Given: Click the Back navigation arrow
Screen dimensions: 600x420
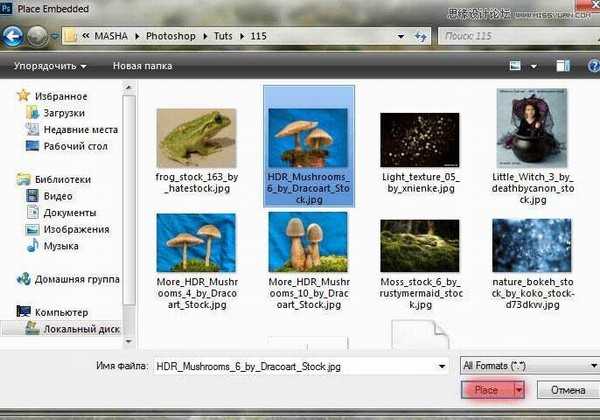Looking at the screenshot, I should tap(13, 37).
